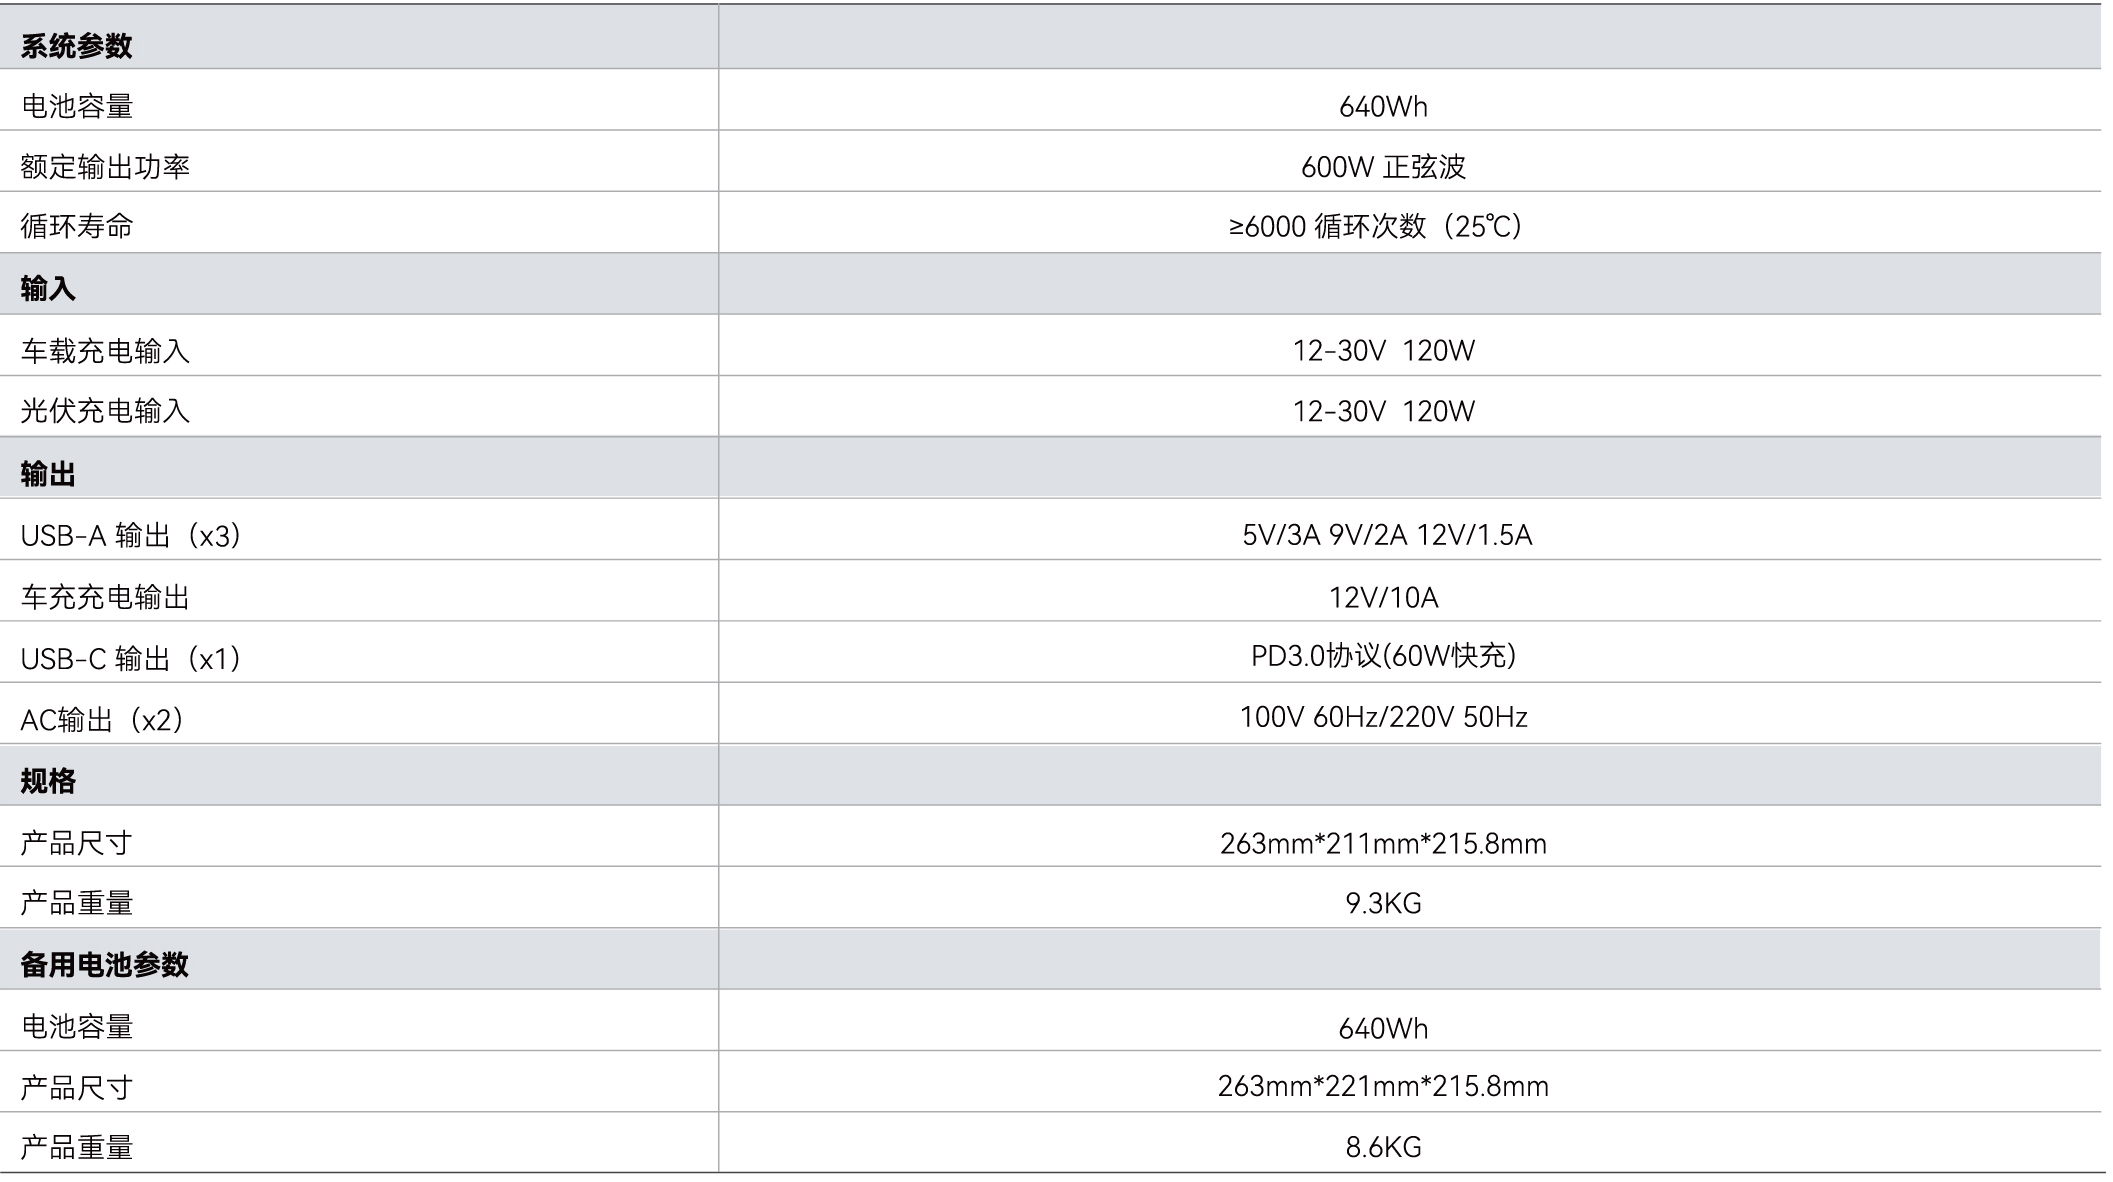Click the PD3.0协议(60W快充) value
This screenshot has height=1182, width=2113.
pos(1383,656)
